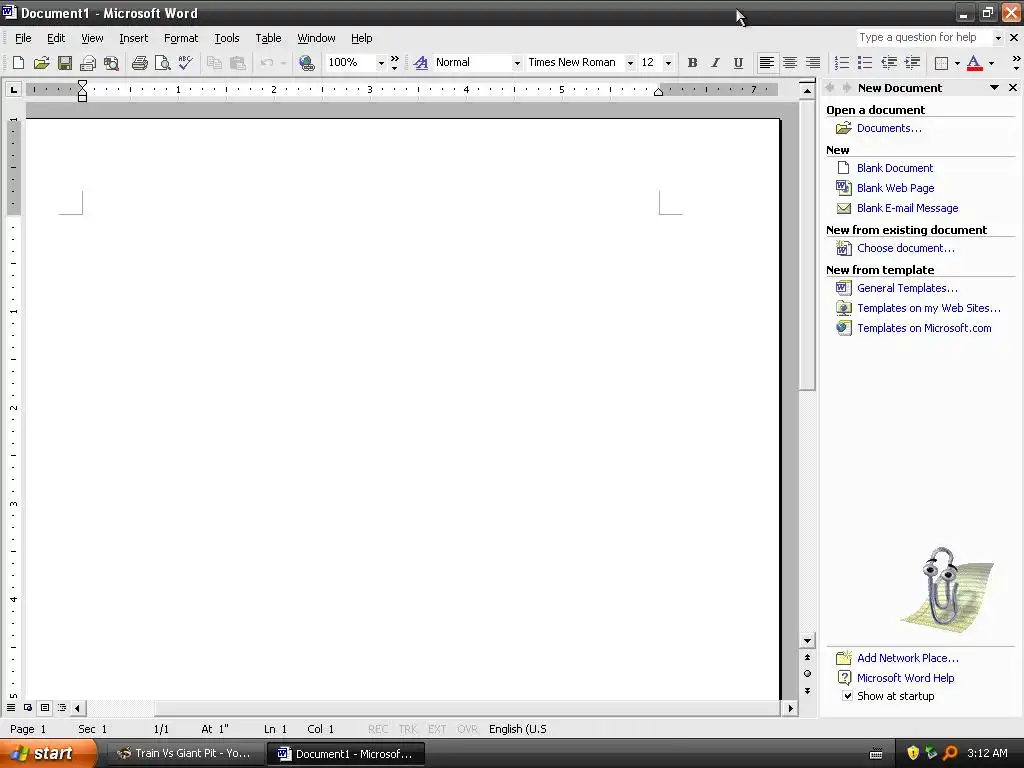Click the tab stop selector on ruler
Screen dimensions: 1024x768
coord(14,89)
